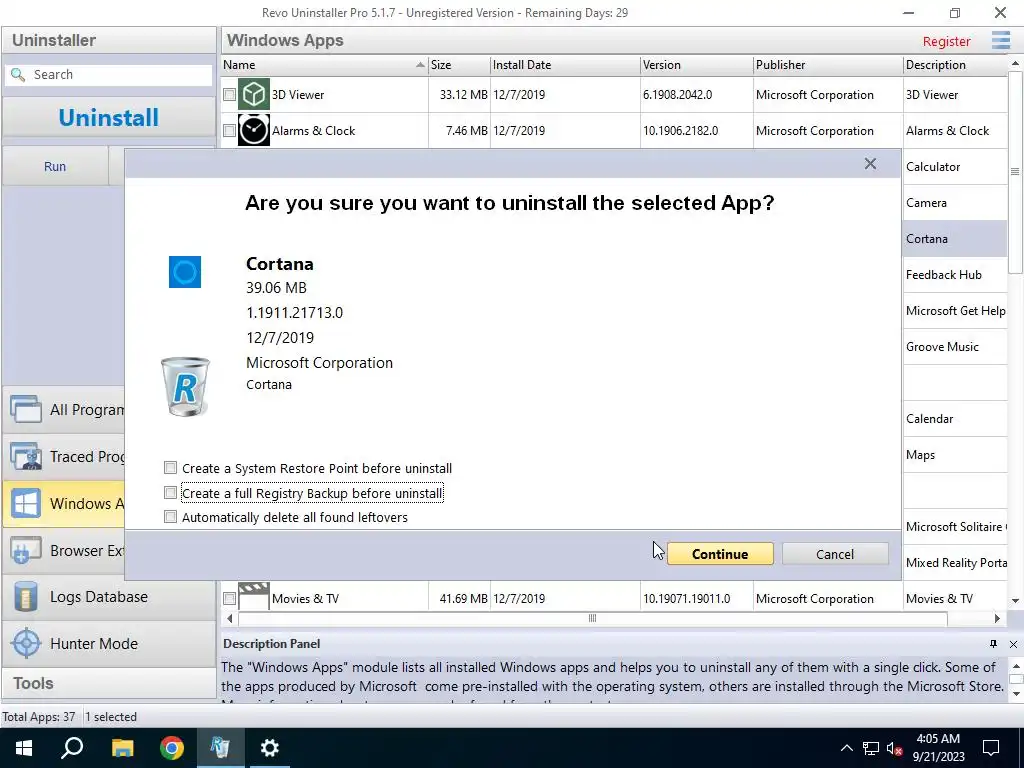
Task: Click the search magnifier icon in sidebar
Action: pyautogui.click(x=18, y=75)
